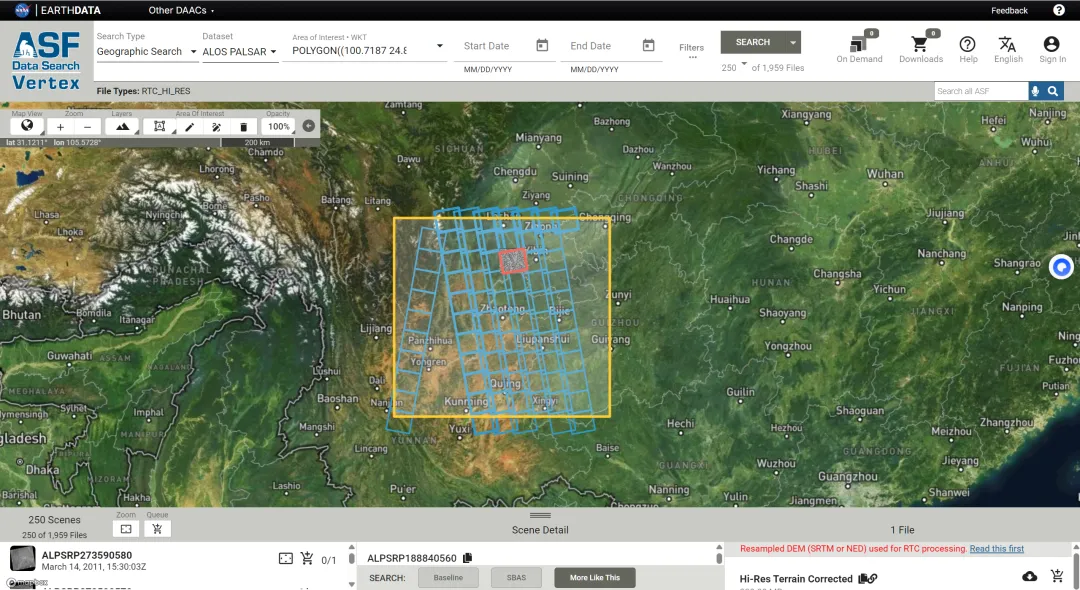
Task: Zoom to scene ALPSRP273590580
Action: [286, 558]
